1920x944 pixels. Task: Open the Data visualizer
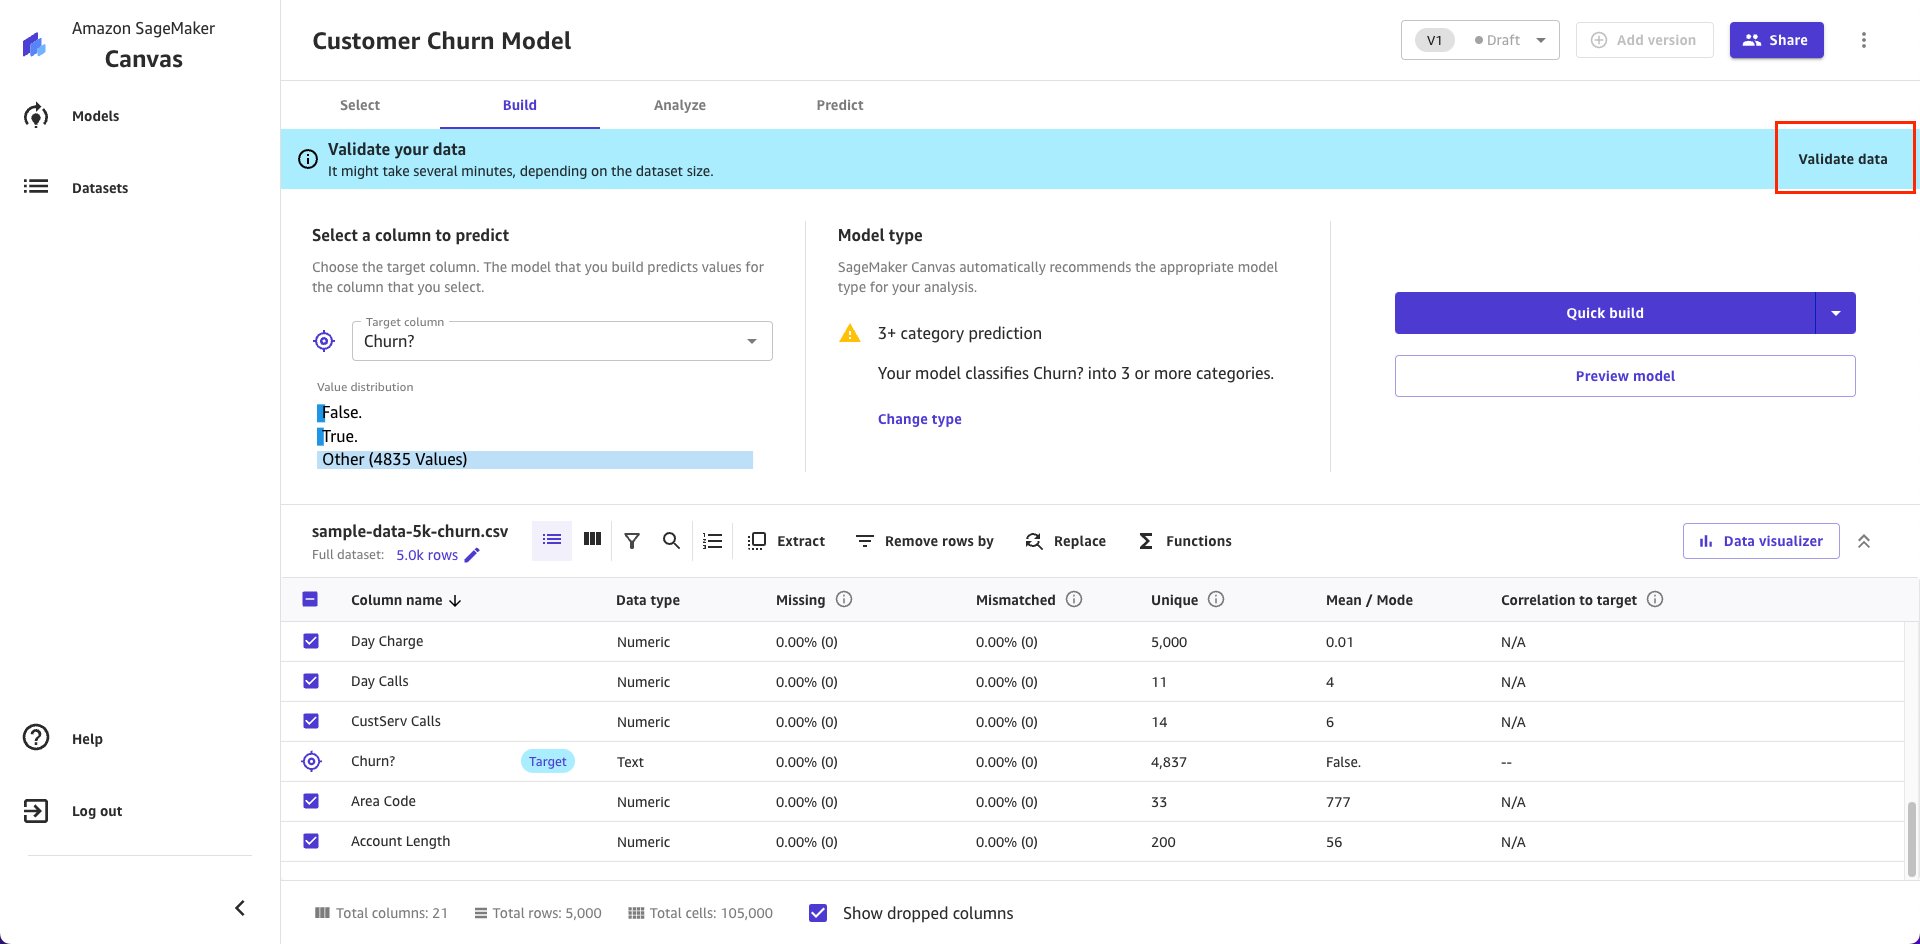[1761, 541]
